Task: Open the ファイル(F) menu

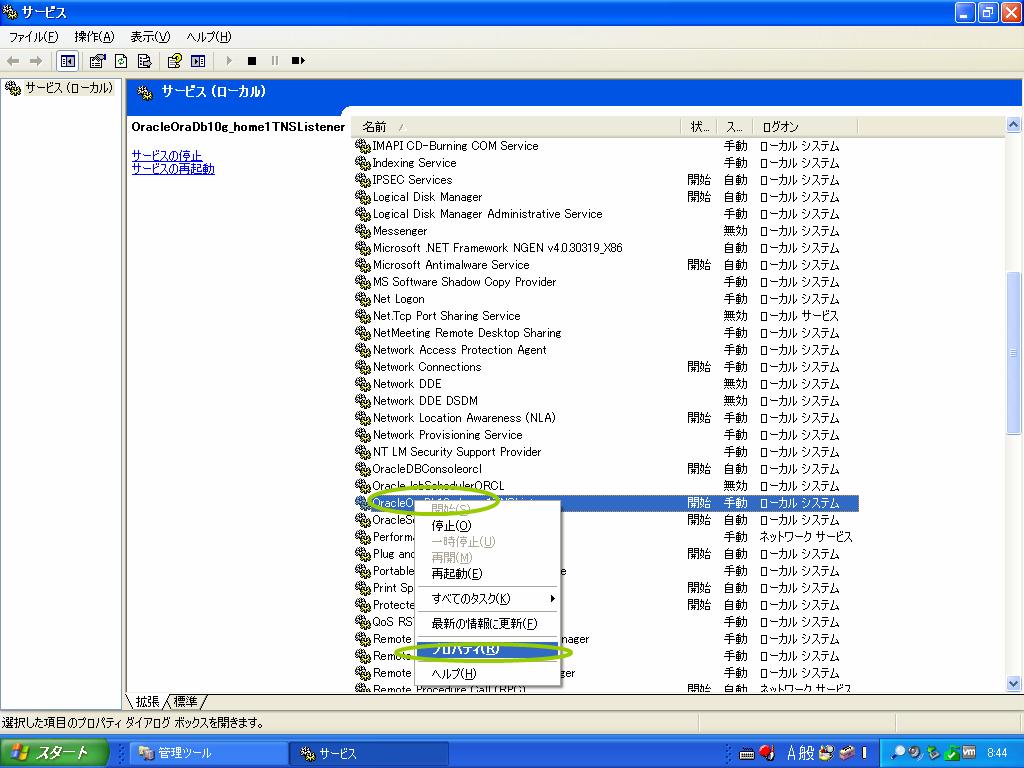Action: (33, 37)
